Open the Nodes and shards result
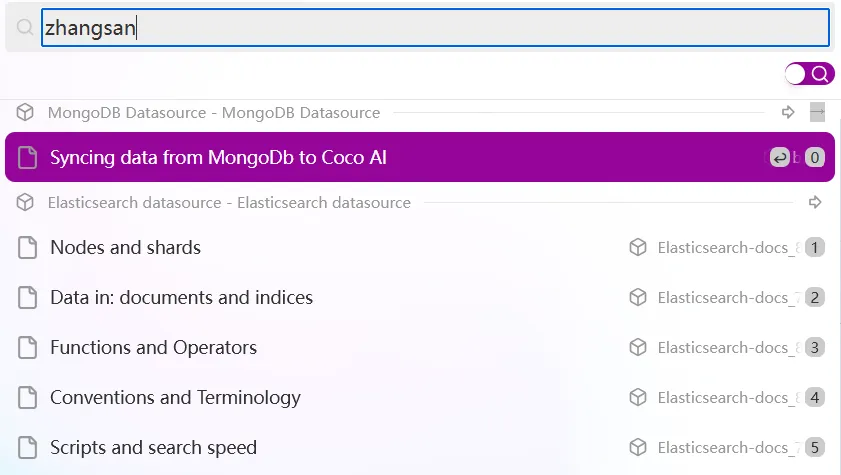 [420, 248]
